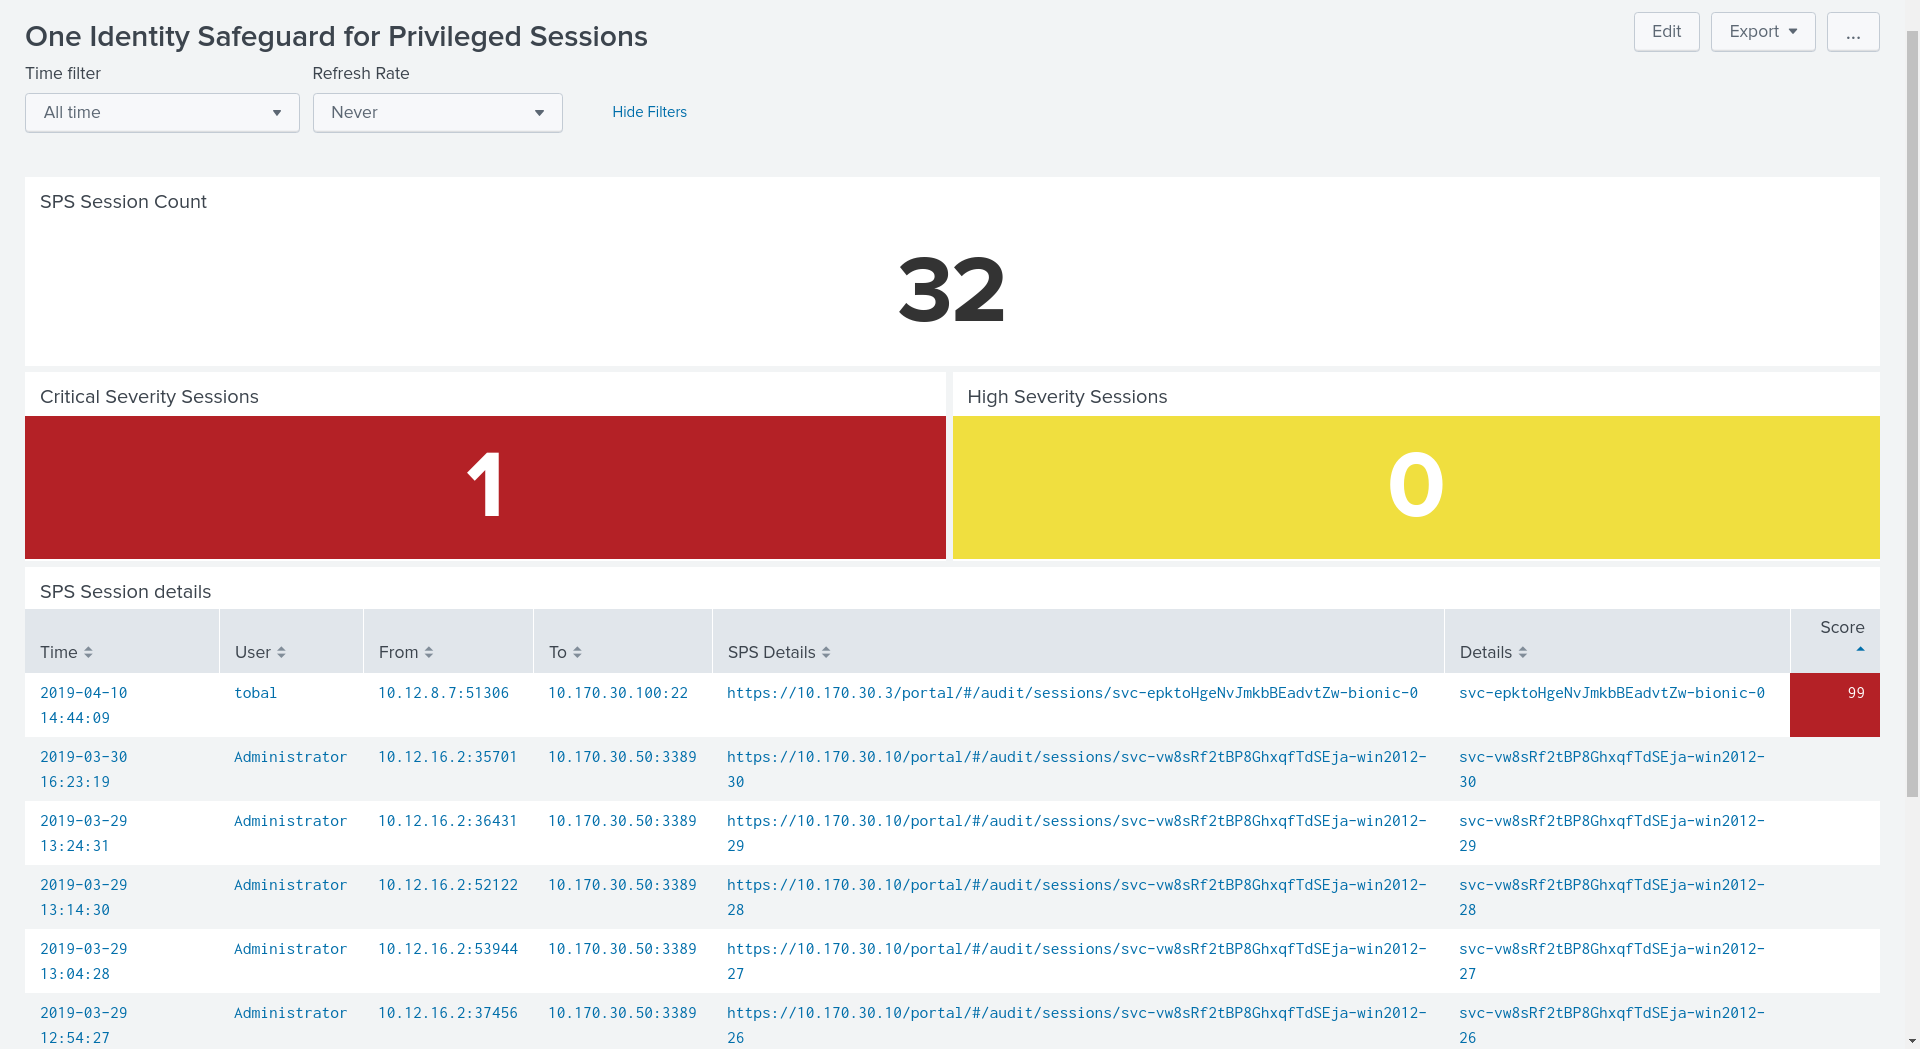Click the red Critical Severity Sessions panel
The width and height of the screenshot is (1920, 1049).
(485, 487)
